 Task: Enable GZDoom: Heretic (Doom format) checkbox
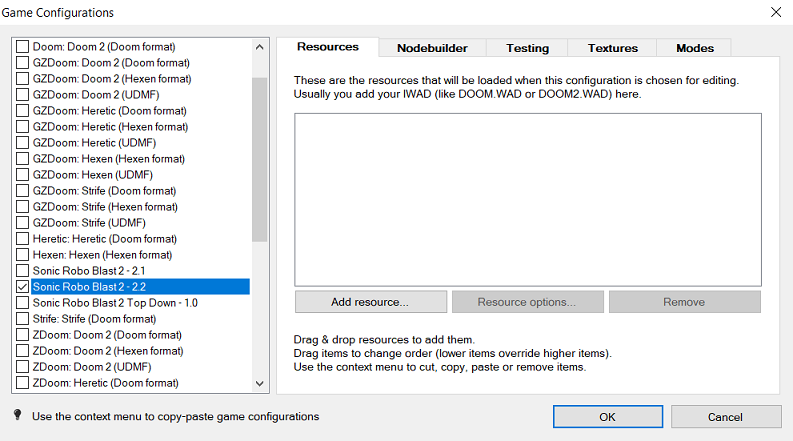[22, 111]
